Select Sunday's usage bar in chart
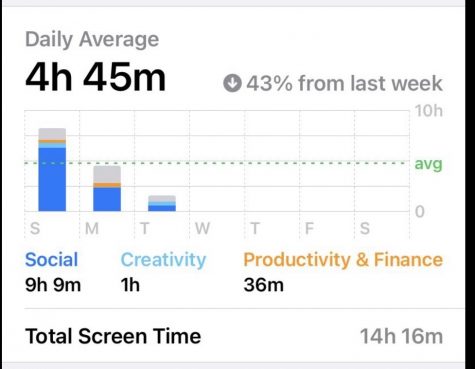This screenshot has height=369, width=475. coord(52,170)
